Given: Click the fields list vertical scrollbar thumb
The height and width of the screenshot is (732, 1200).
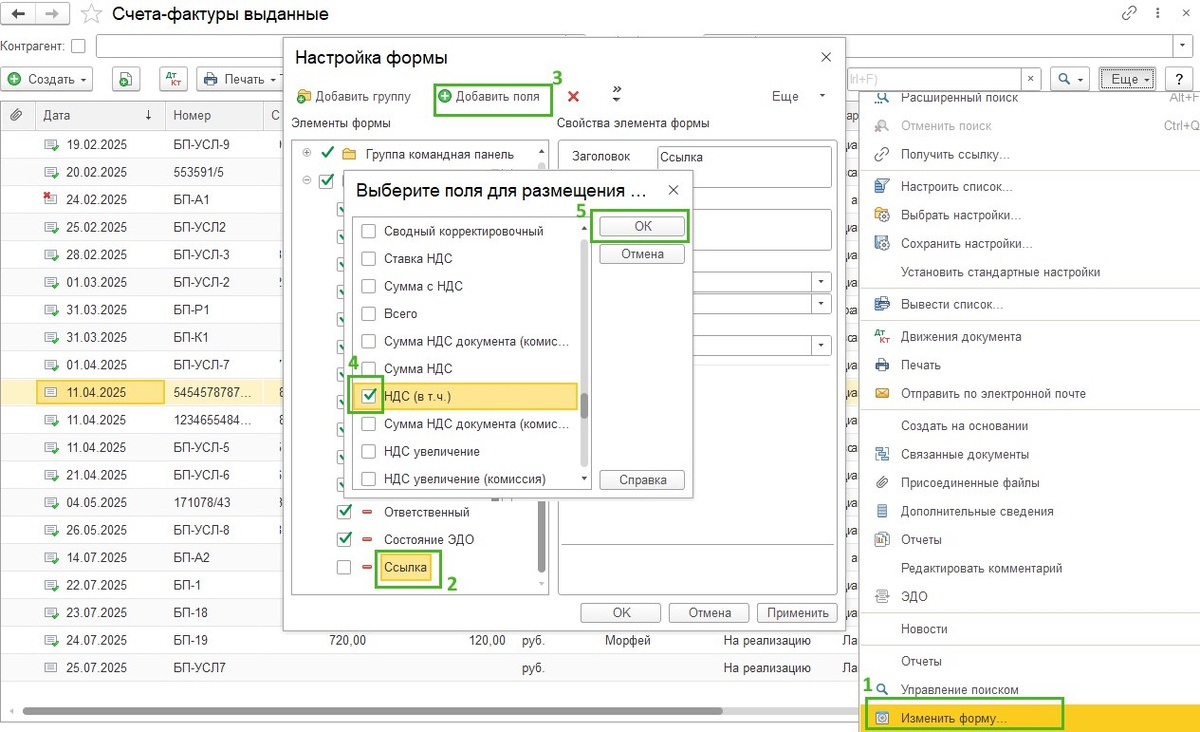Looking at the screenshot, I should point(584,405).
